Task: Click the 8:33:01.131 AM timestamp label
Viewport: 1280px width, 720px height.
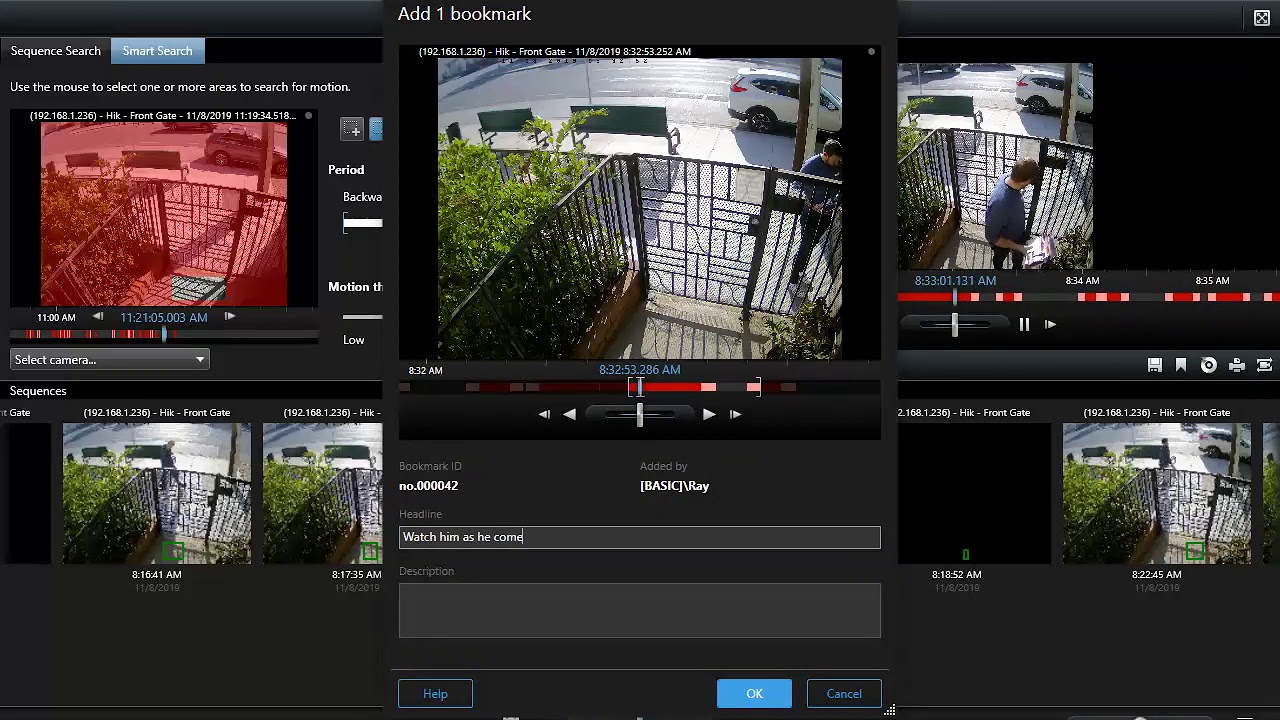Action: pyautogui.click(x=955, y=281)
